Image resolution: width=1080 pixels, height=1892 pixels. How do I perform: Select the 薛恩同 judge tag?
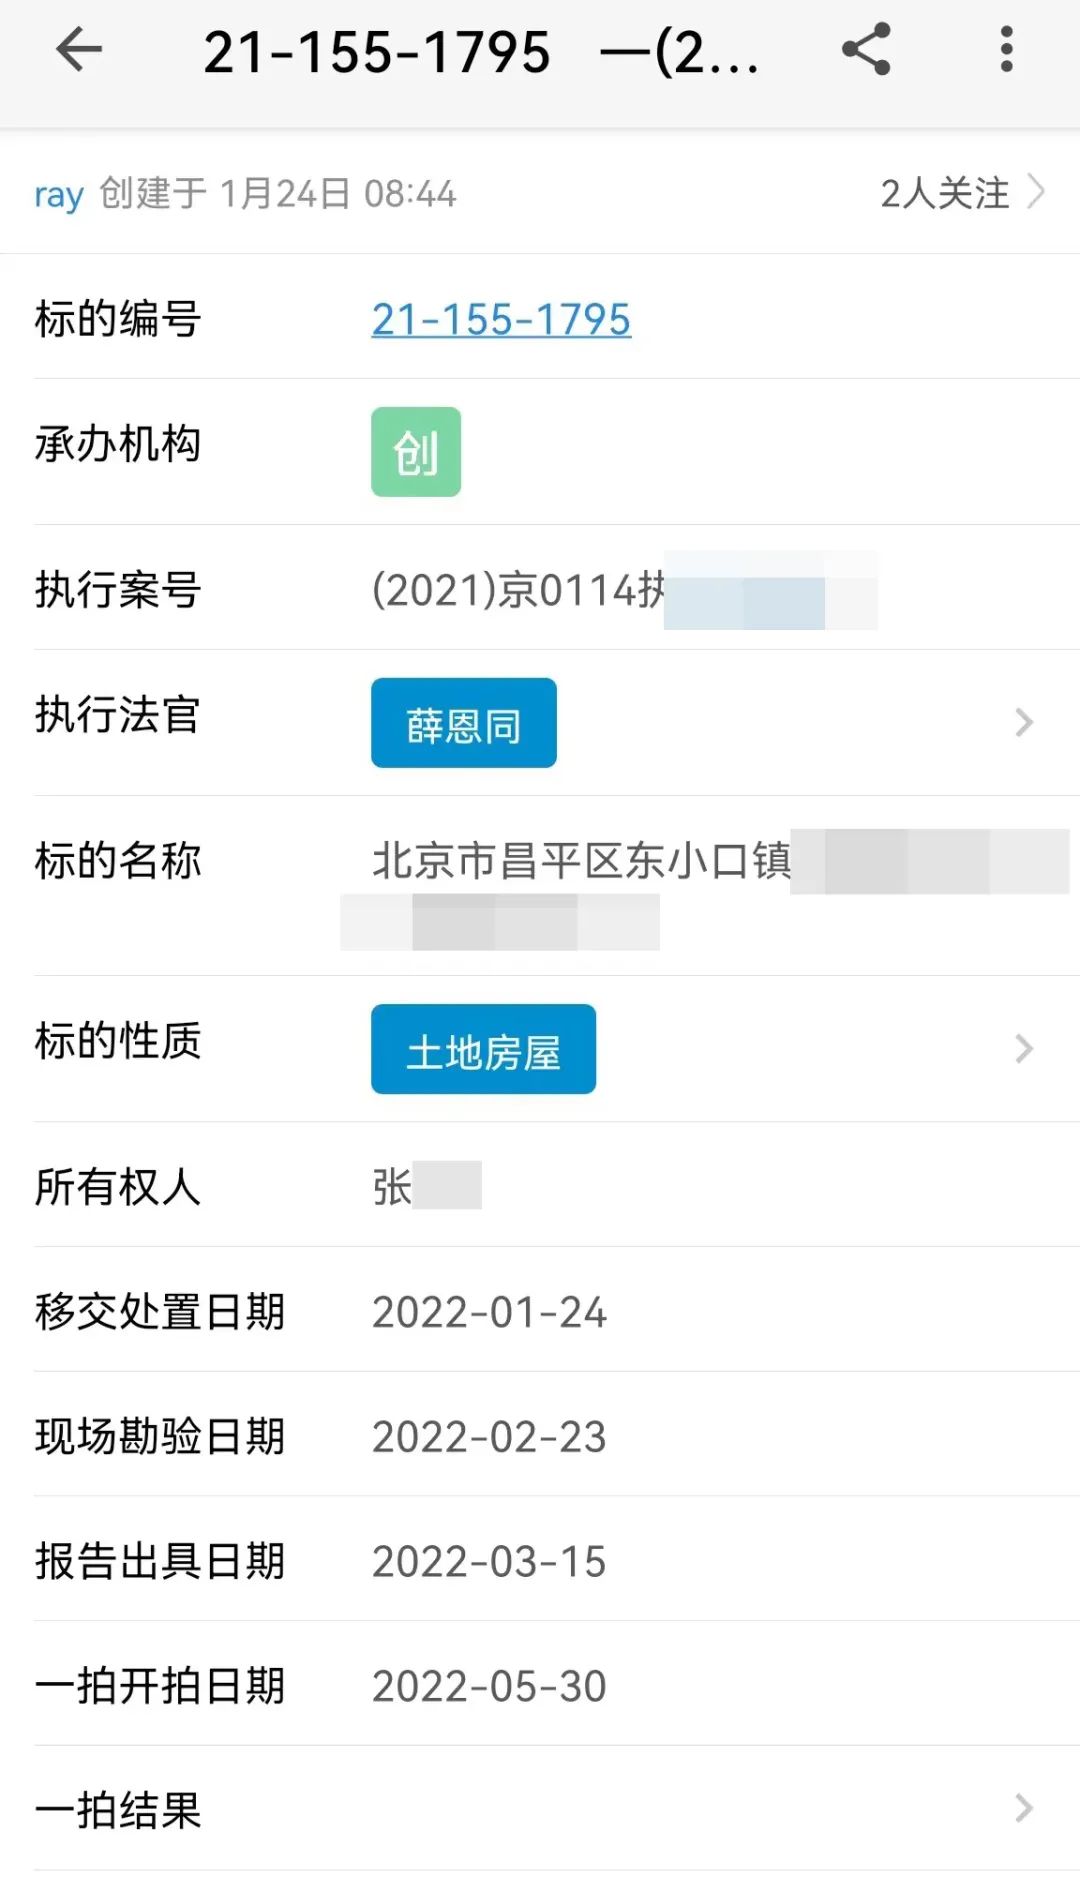(463, 723)
